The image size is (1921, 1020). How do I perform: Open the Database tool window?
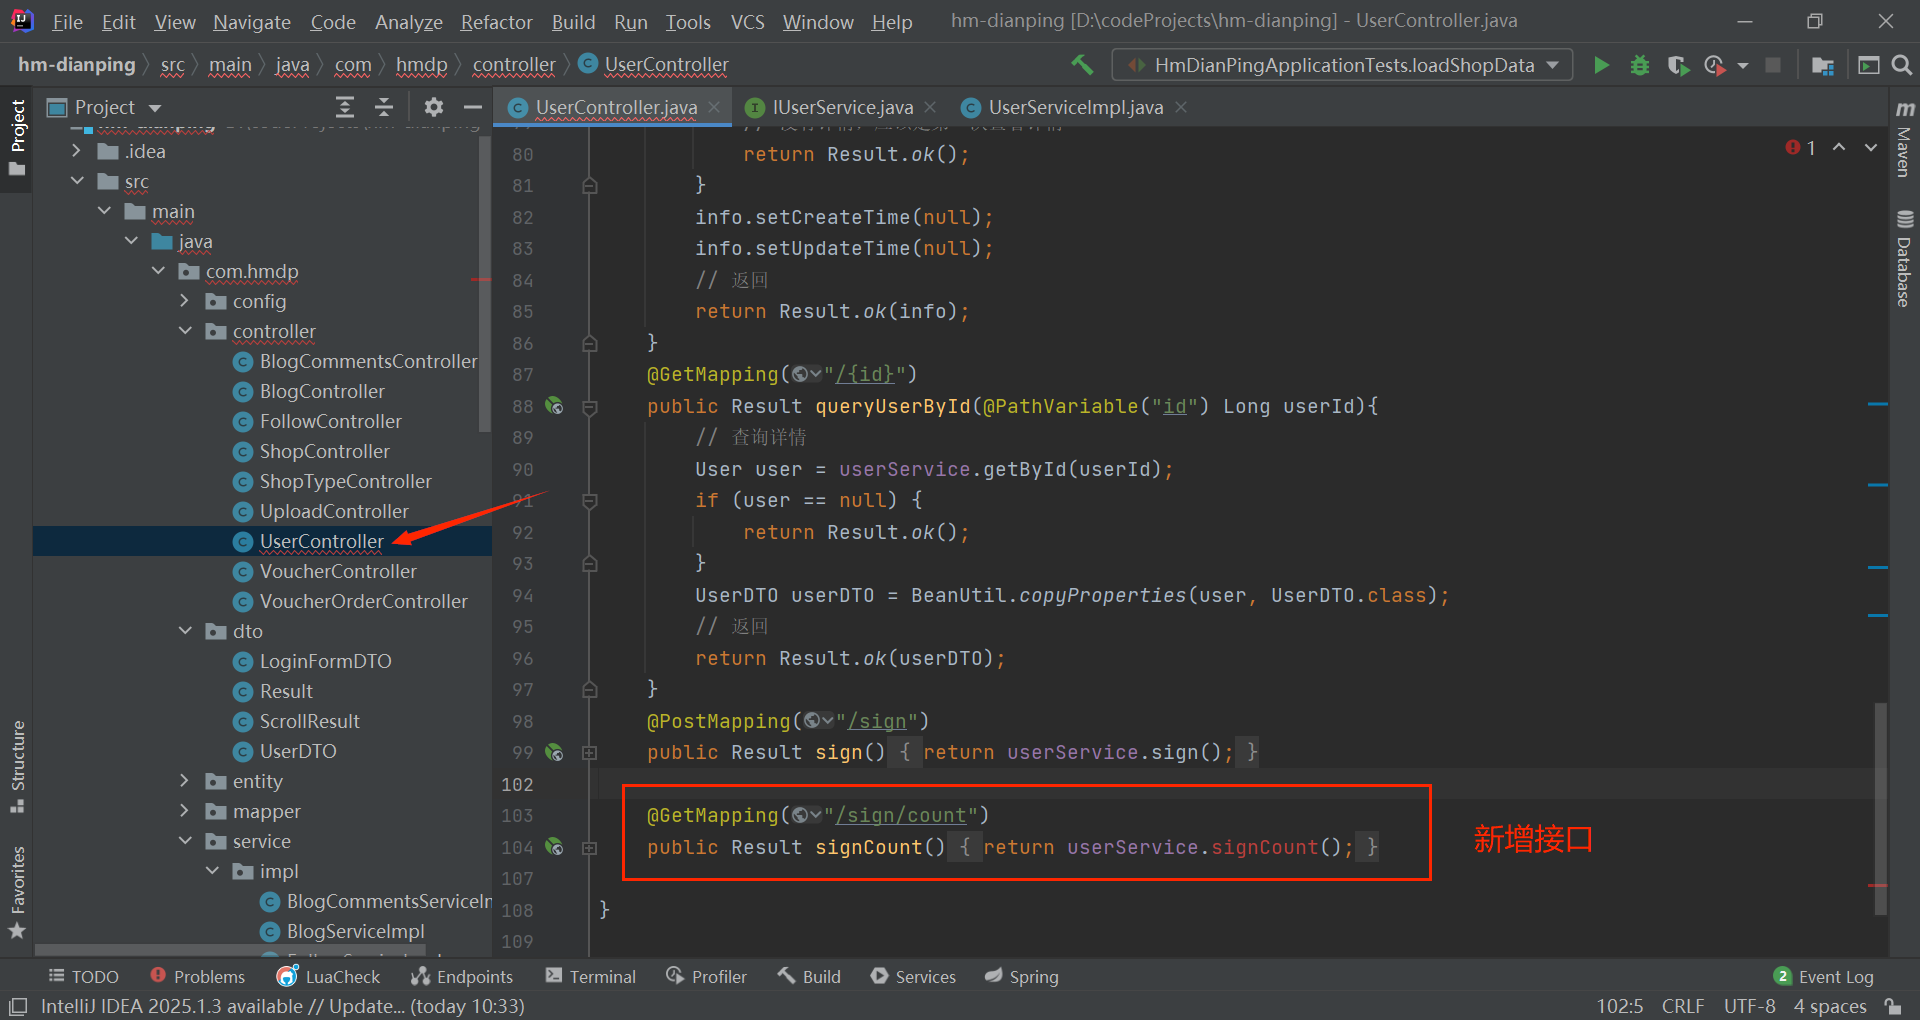pos(1904,258)
